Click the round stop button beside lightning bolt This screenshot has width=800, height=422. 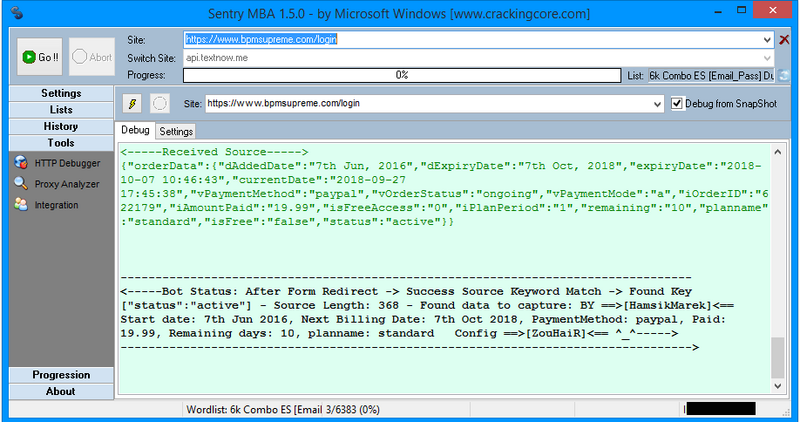160,104
